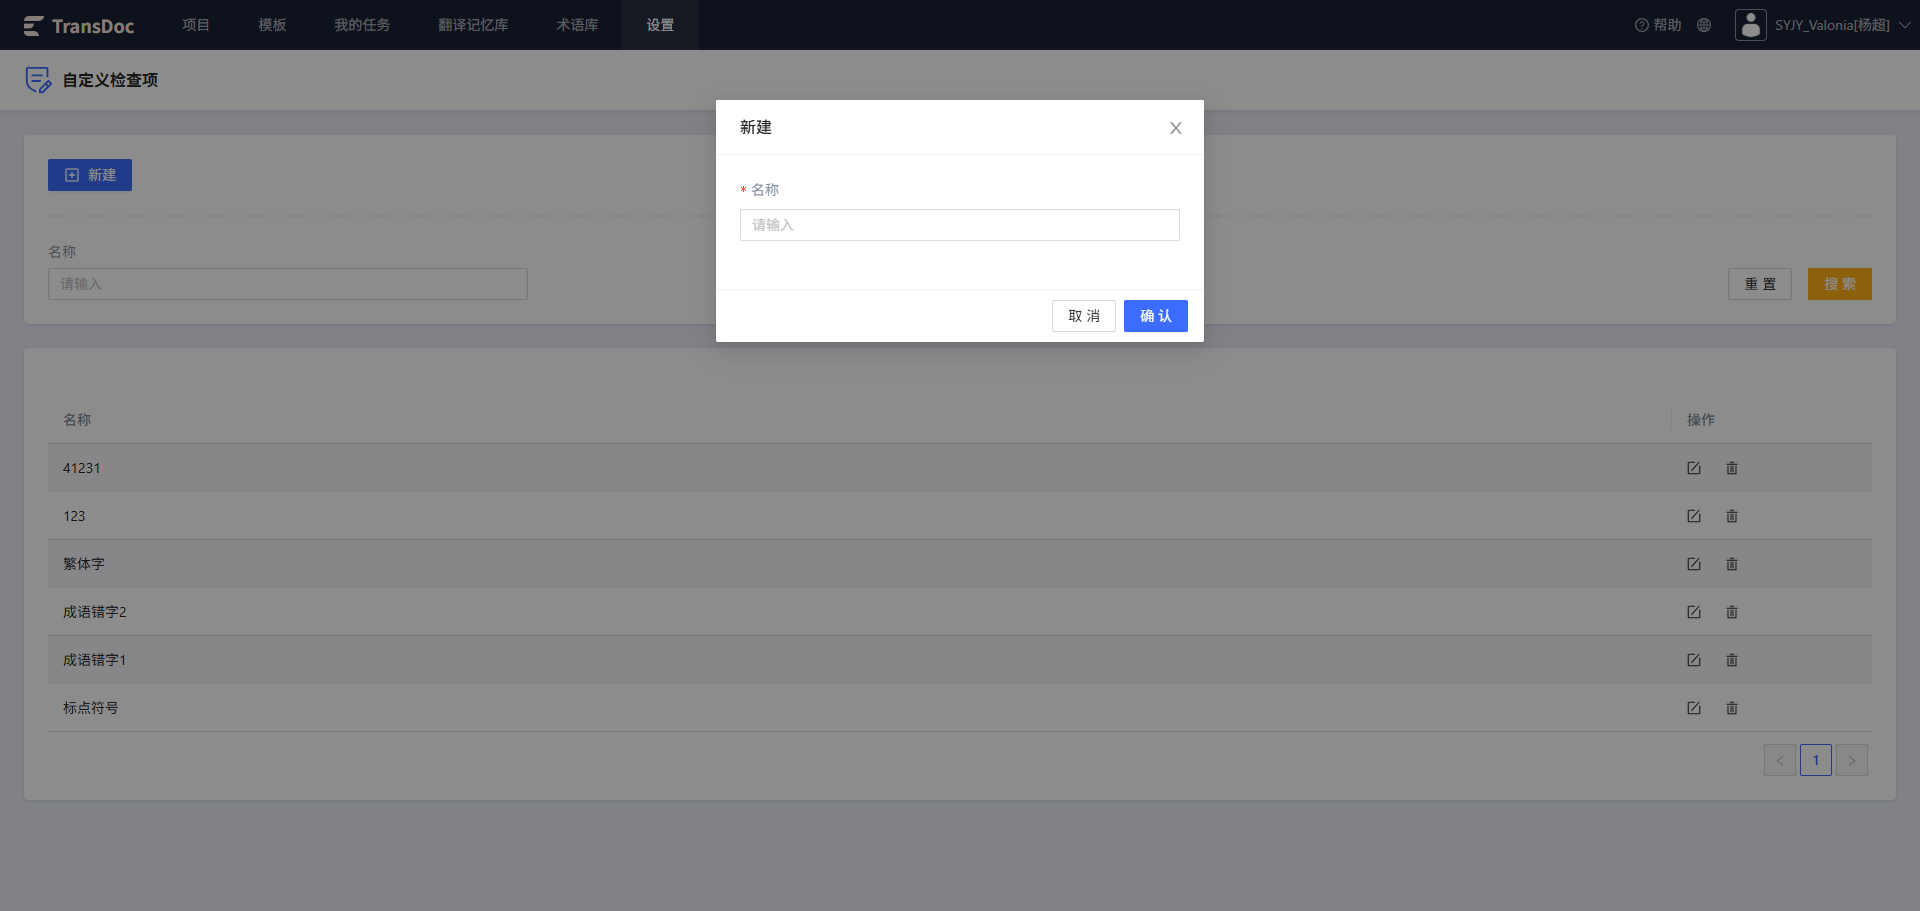The height and width of the screenshot is (911, 1920).
Task: Delete the 标点符号 entry
Action: tap(1732, 708)
